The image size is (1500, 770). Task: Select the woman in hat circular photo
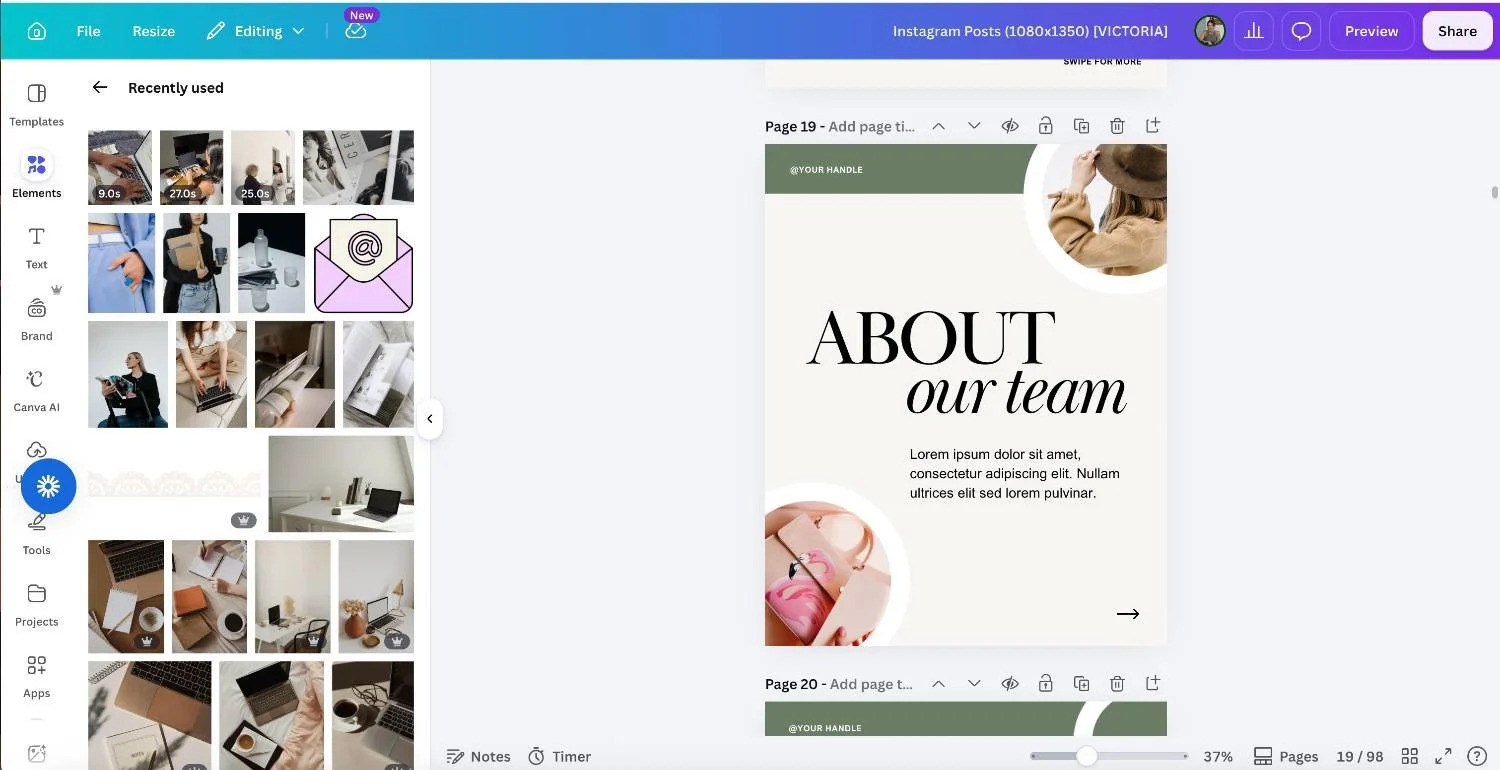click(1104, 210)
